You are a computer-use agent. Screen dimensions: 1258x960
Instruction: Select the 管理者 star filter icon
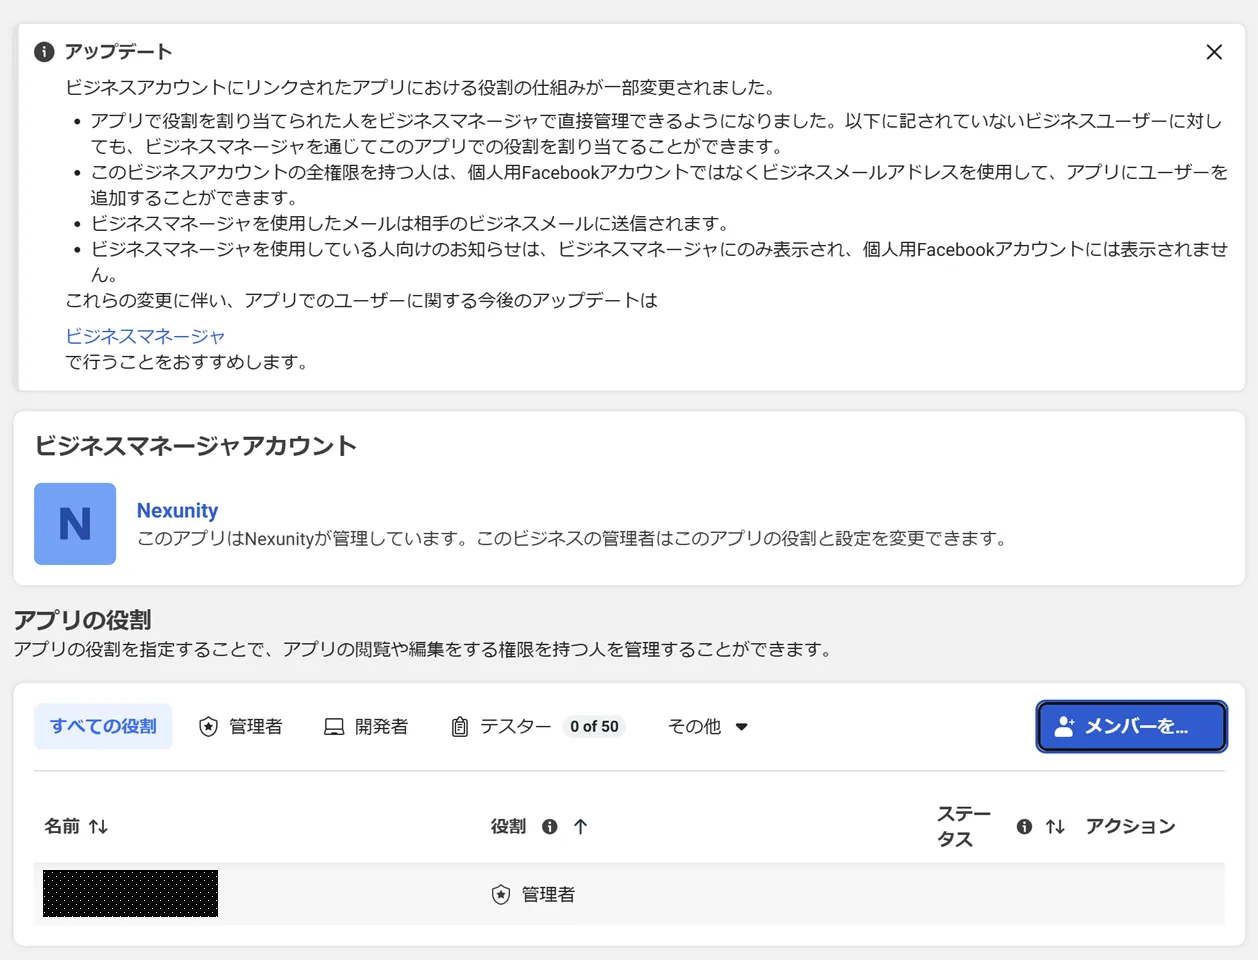(x=208, y=726)
